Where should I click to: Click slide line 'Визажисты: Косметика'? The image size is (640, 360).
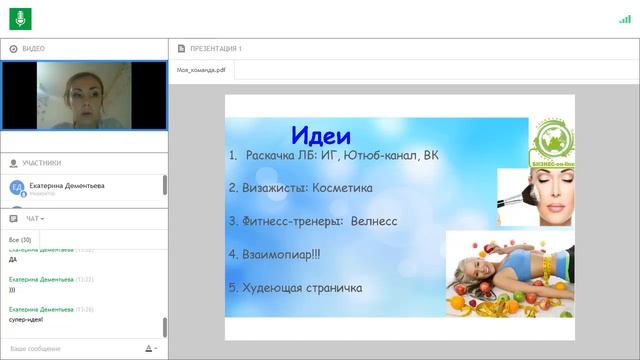point(307,188)
